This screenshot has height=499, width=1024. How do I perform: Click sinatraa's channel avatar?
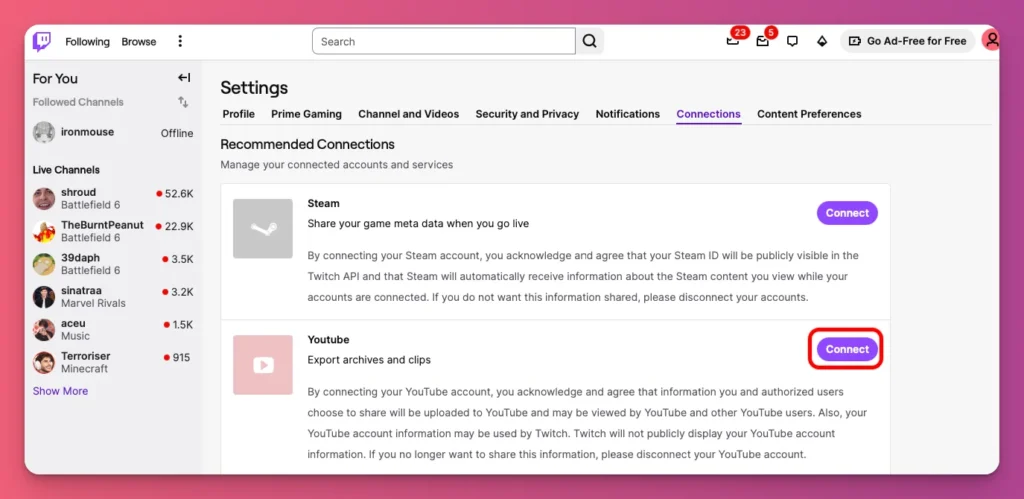pyautogui.click(x=44, y=297)
